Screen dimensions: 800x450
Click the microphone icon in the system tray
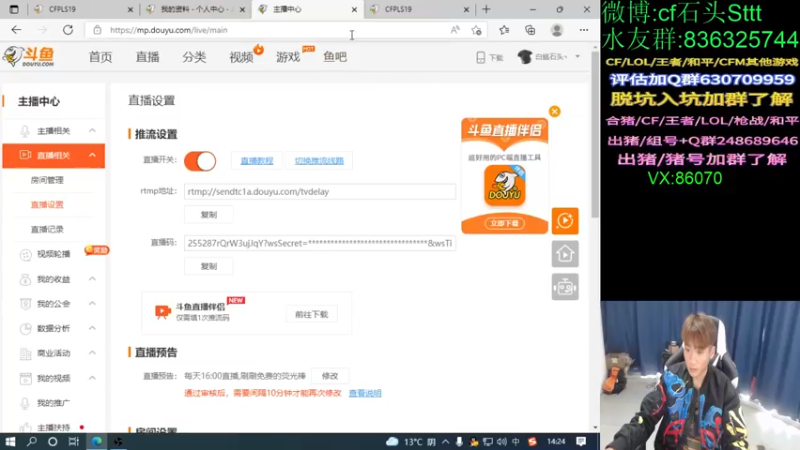tap(459, 441)
